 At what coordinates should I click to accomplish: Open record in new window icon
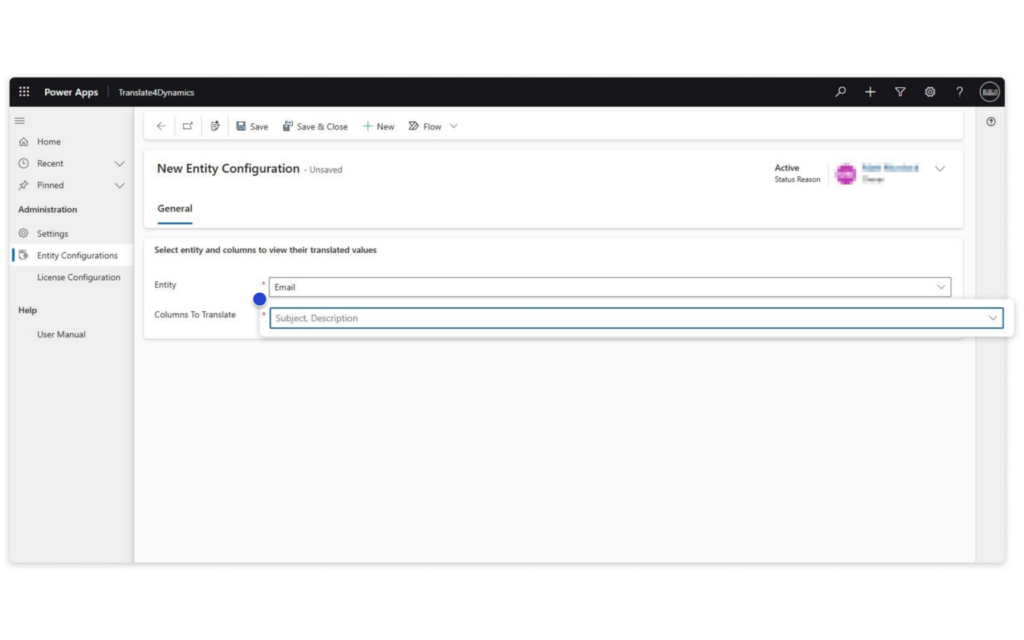click(x=188, y=126)
